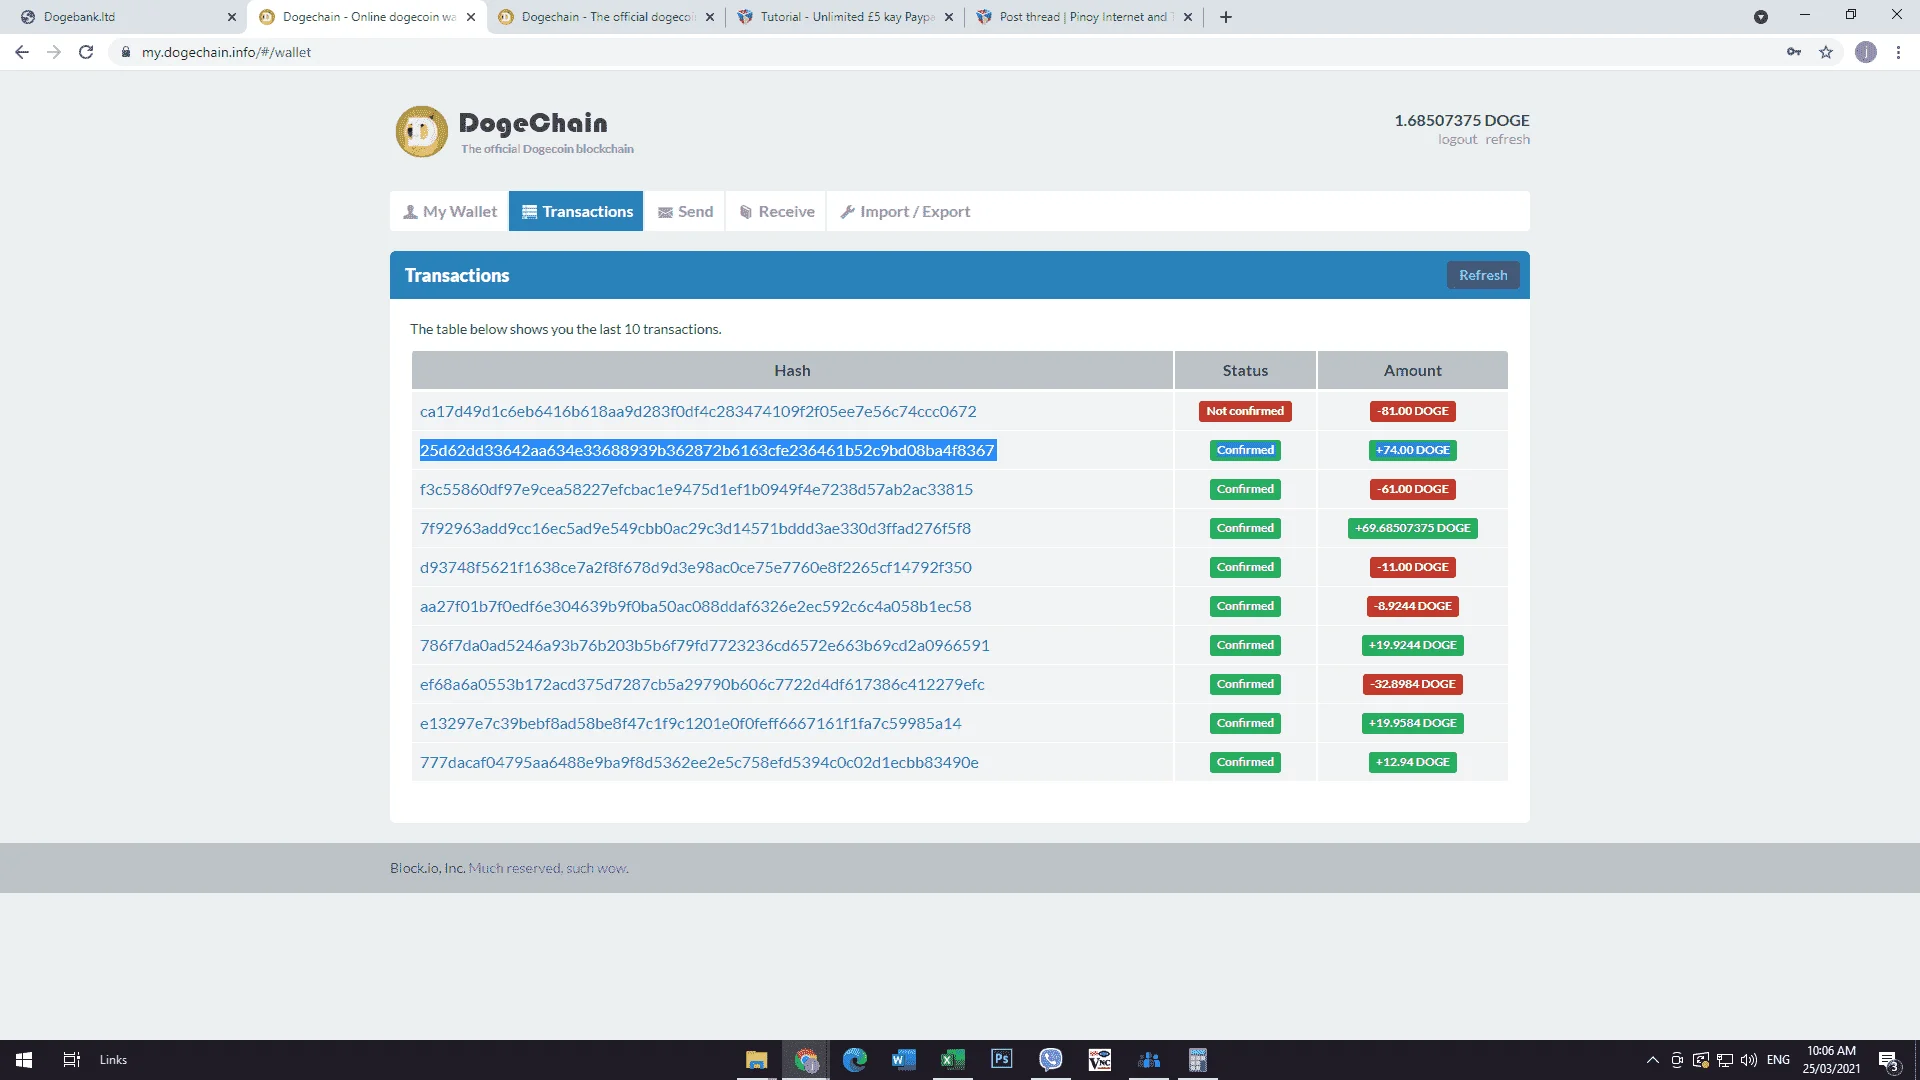Click the logout link
1920x1080 pixels.
pyautogui.click(x=1457, y=140)
